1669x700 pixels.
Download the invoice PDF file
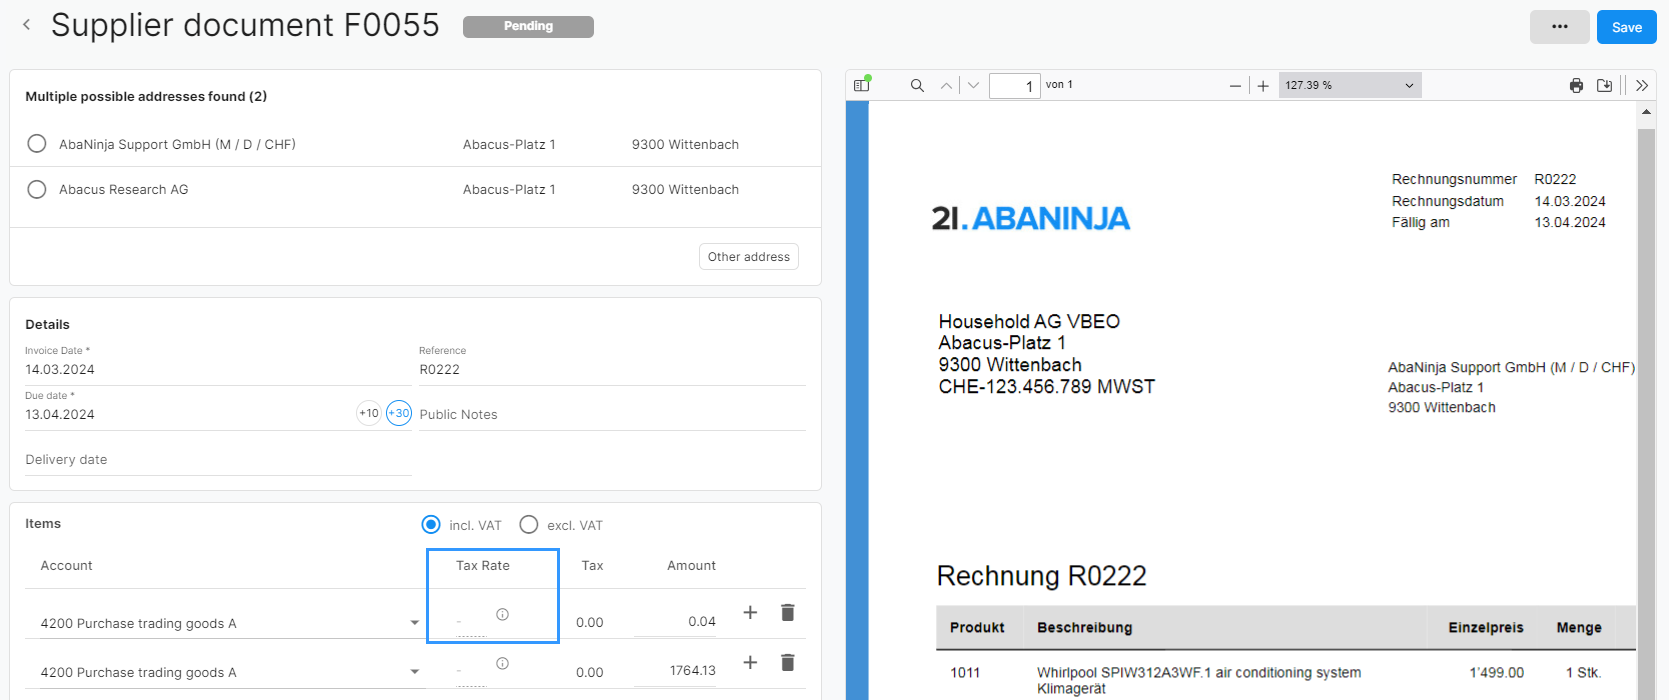click(1604, 86)
